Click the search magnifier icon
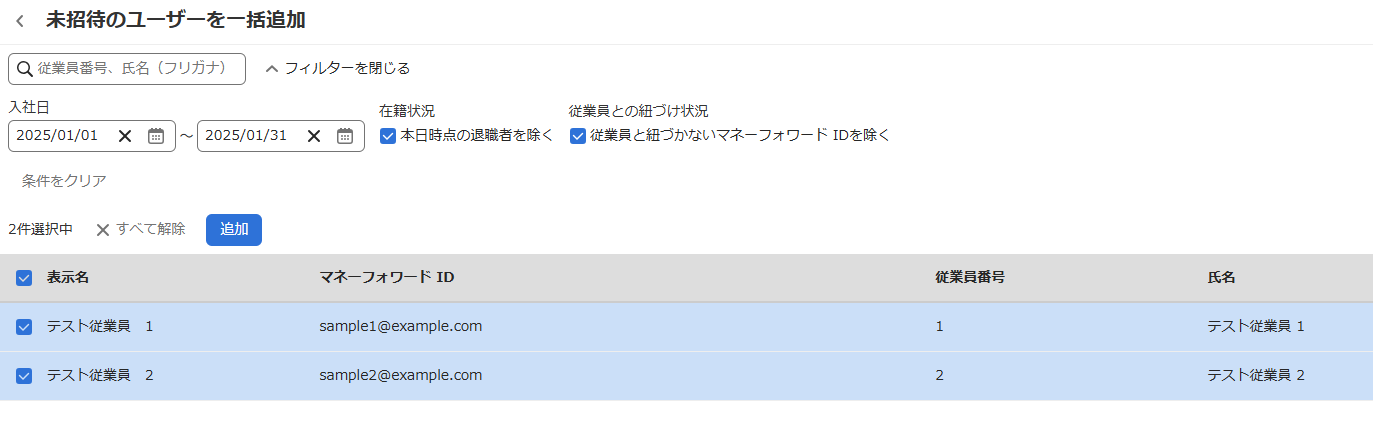Image resolution: width=1373 pixels, height=422 pixels. click(24, 69)
